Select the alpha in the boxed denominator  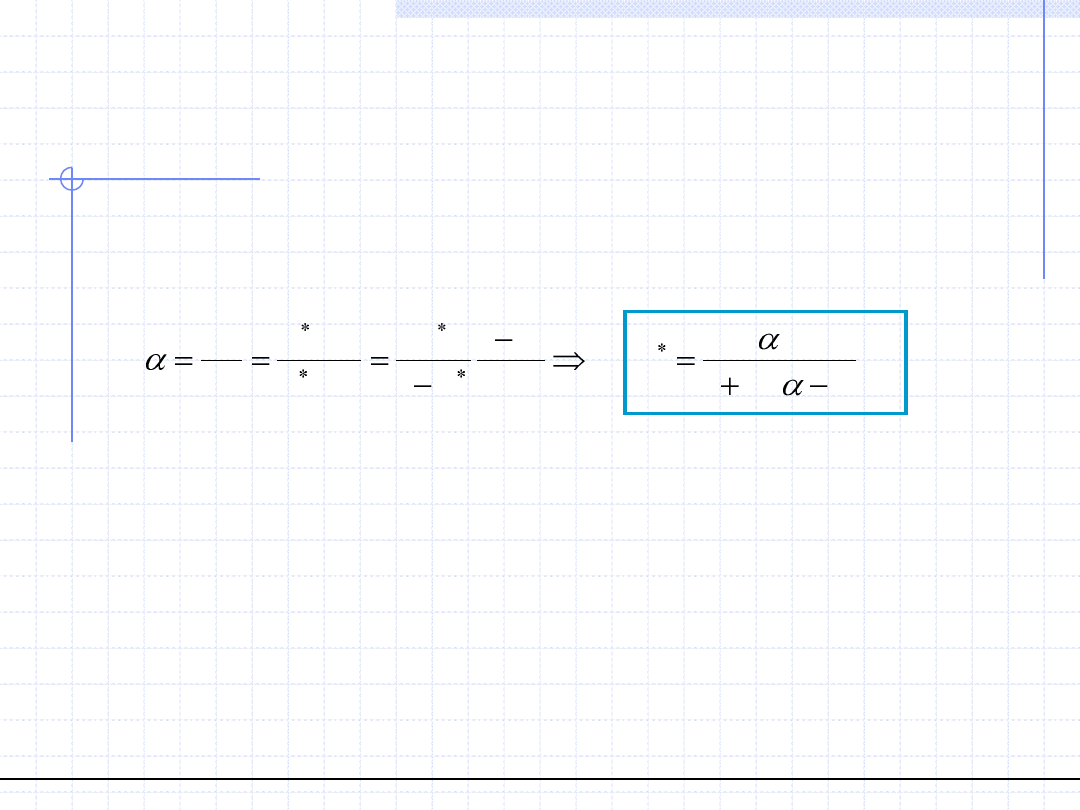[792, 387]
